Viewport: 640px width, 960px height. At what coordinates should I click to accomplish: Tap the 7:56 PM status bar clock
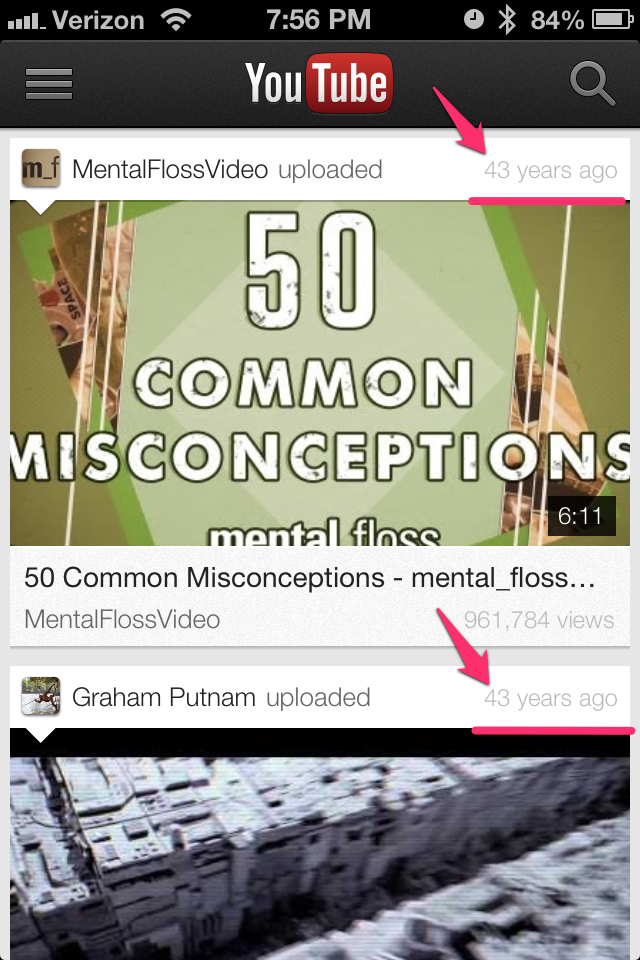click(318, 20)
